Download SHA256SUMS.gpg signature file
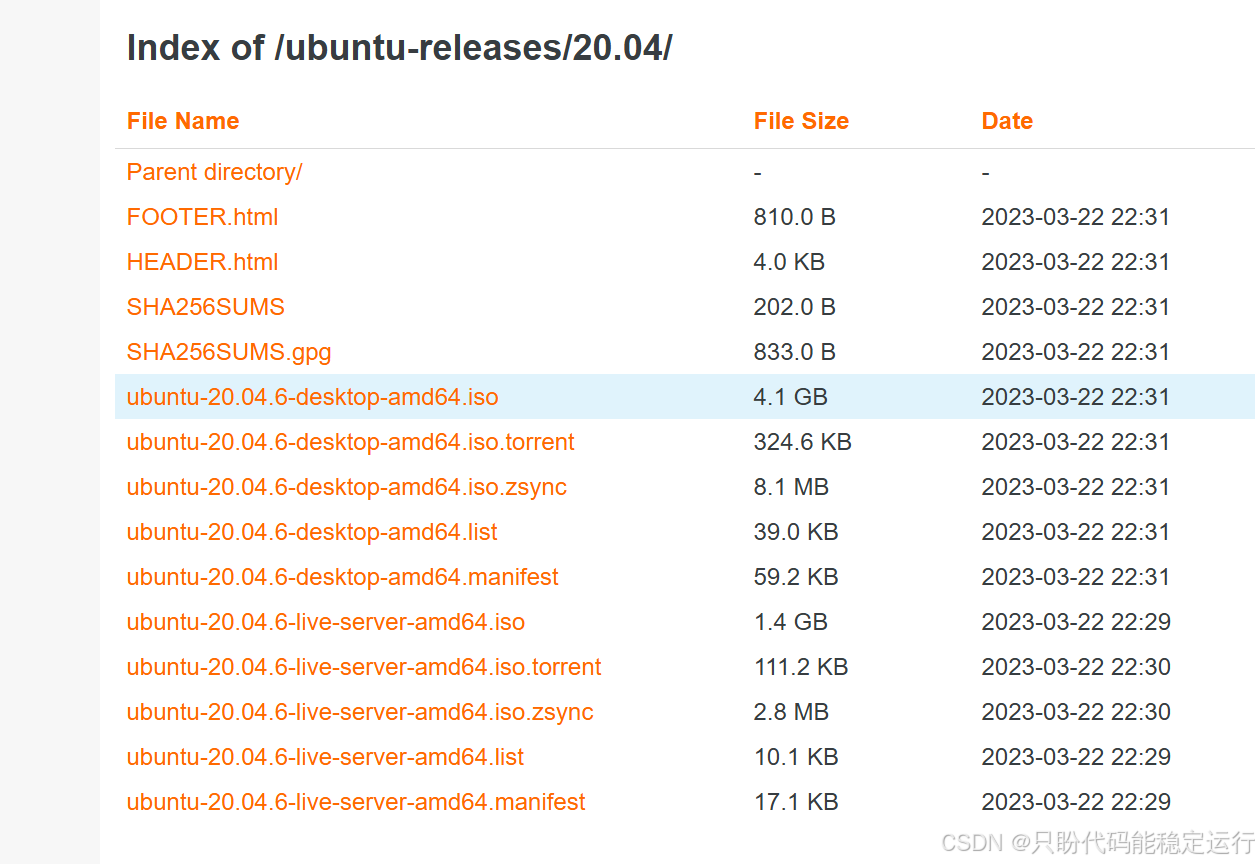 (x=228, y=352)
